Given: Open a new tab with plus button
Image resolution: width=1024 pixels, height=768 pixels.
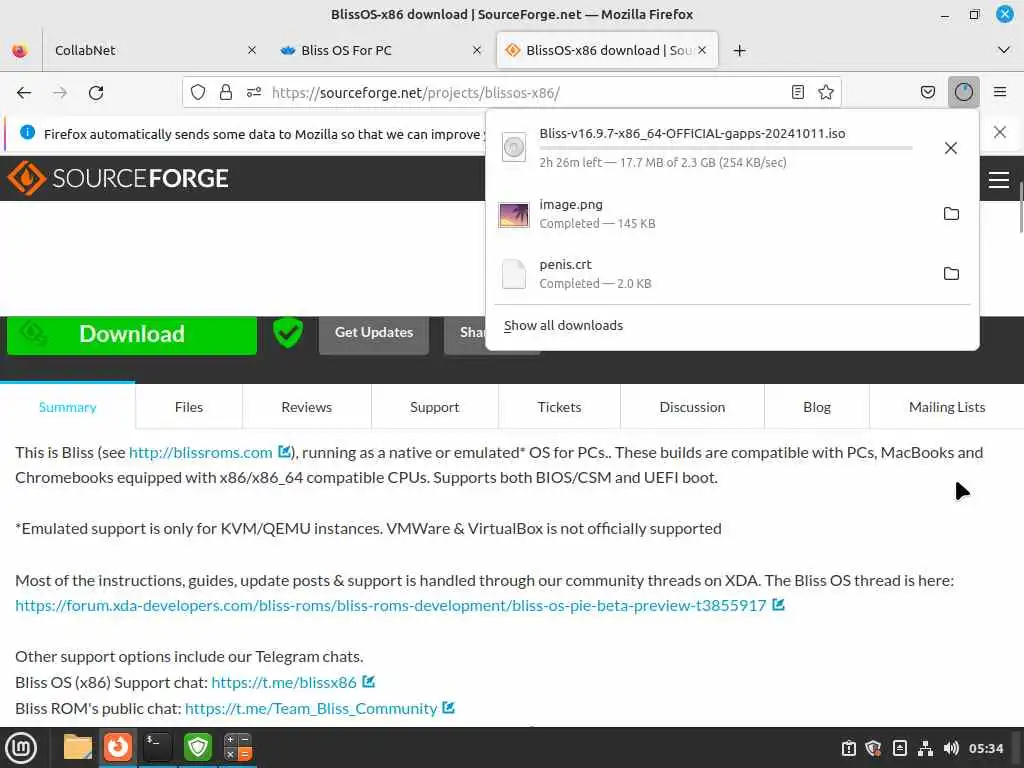Looking at the screenshot, I should (739, 50).
